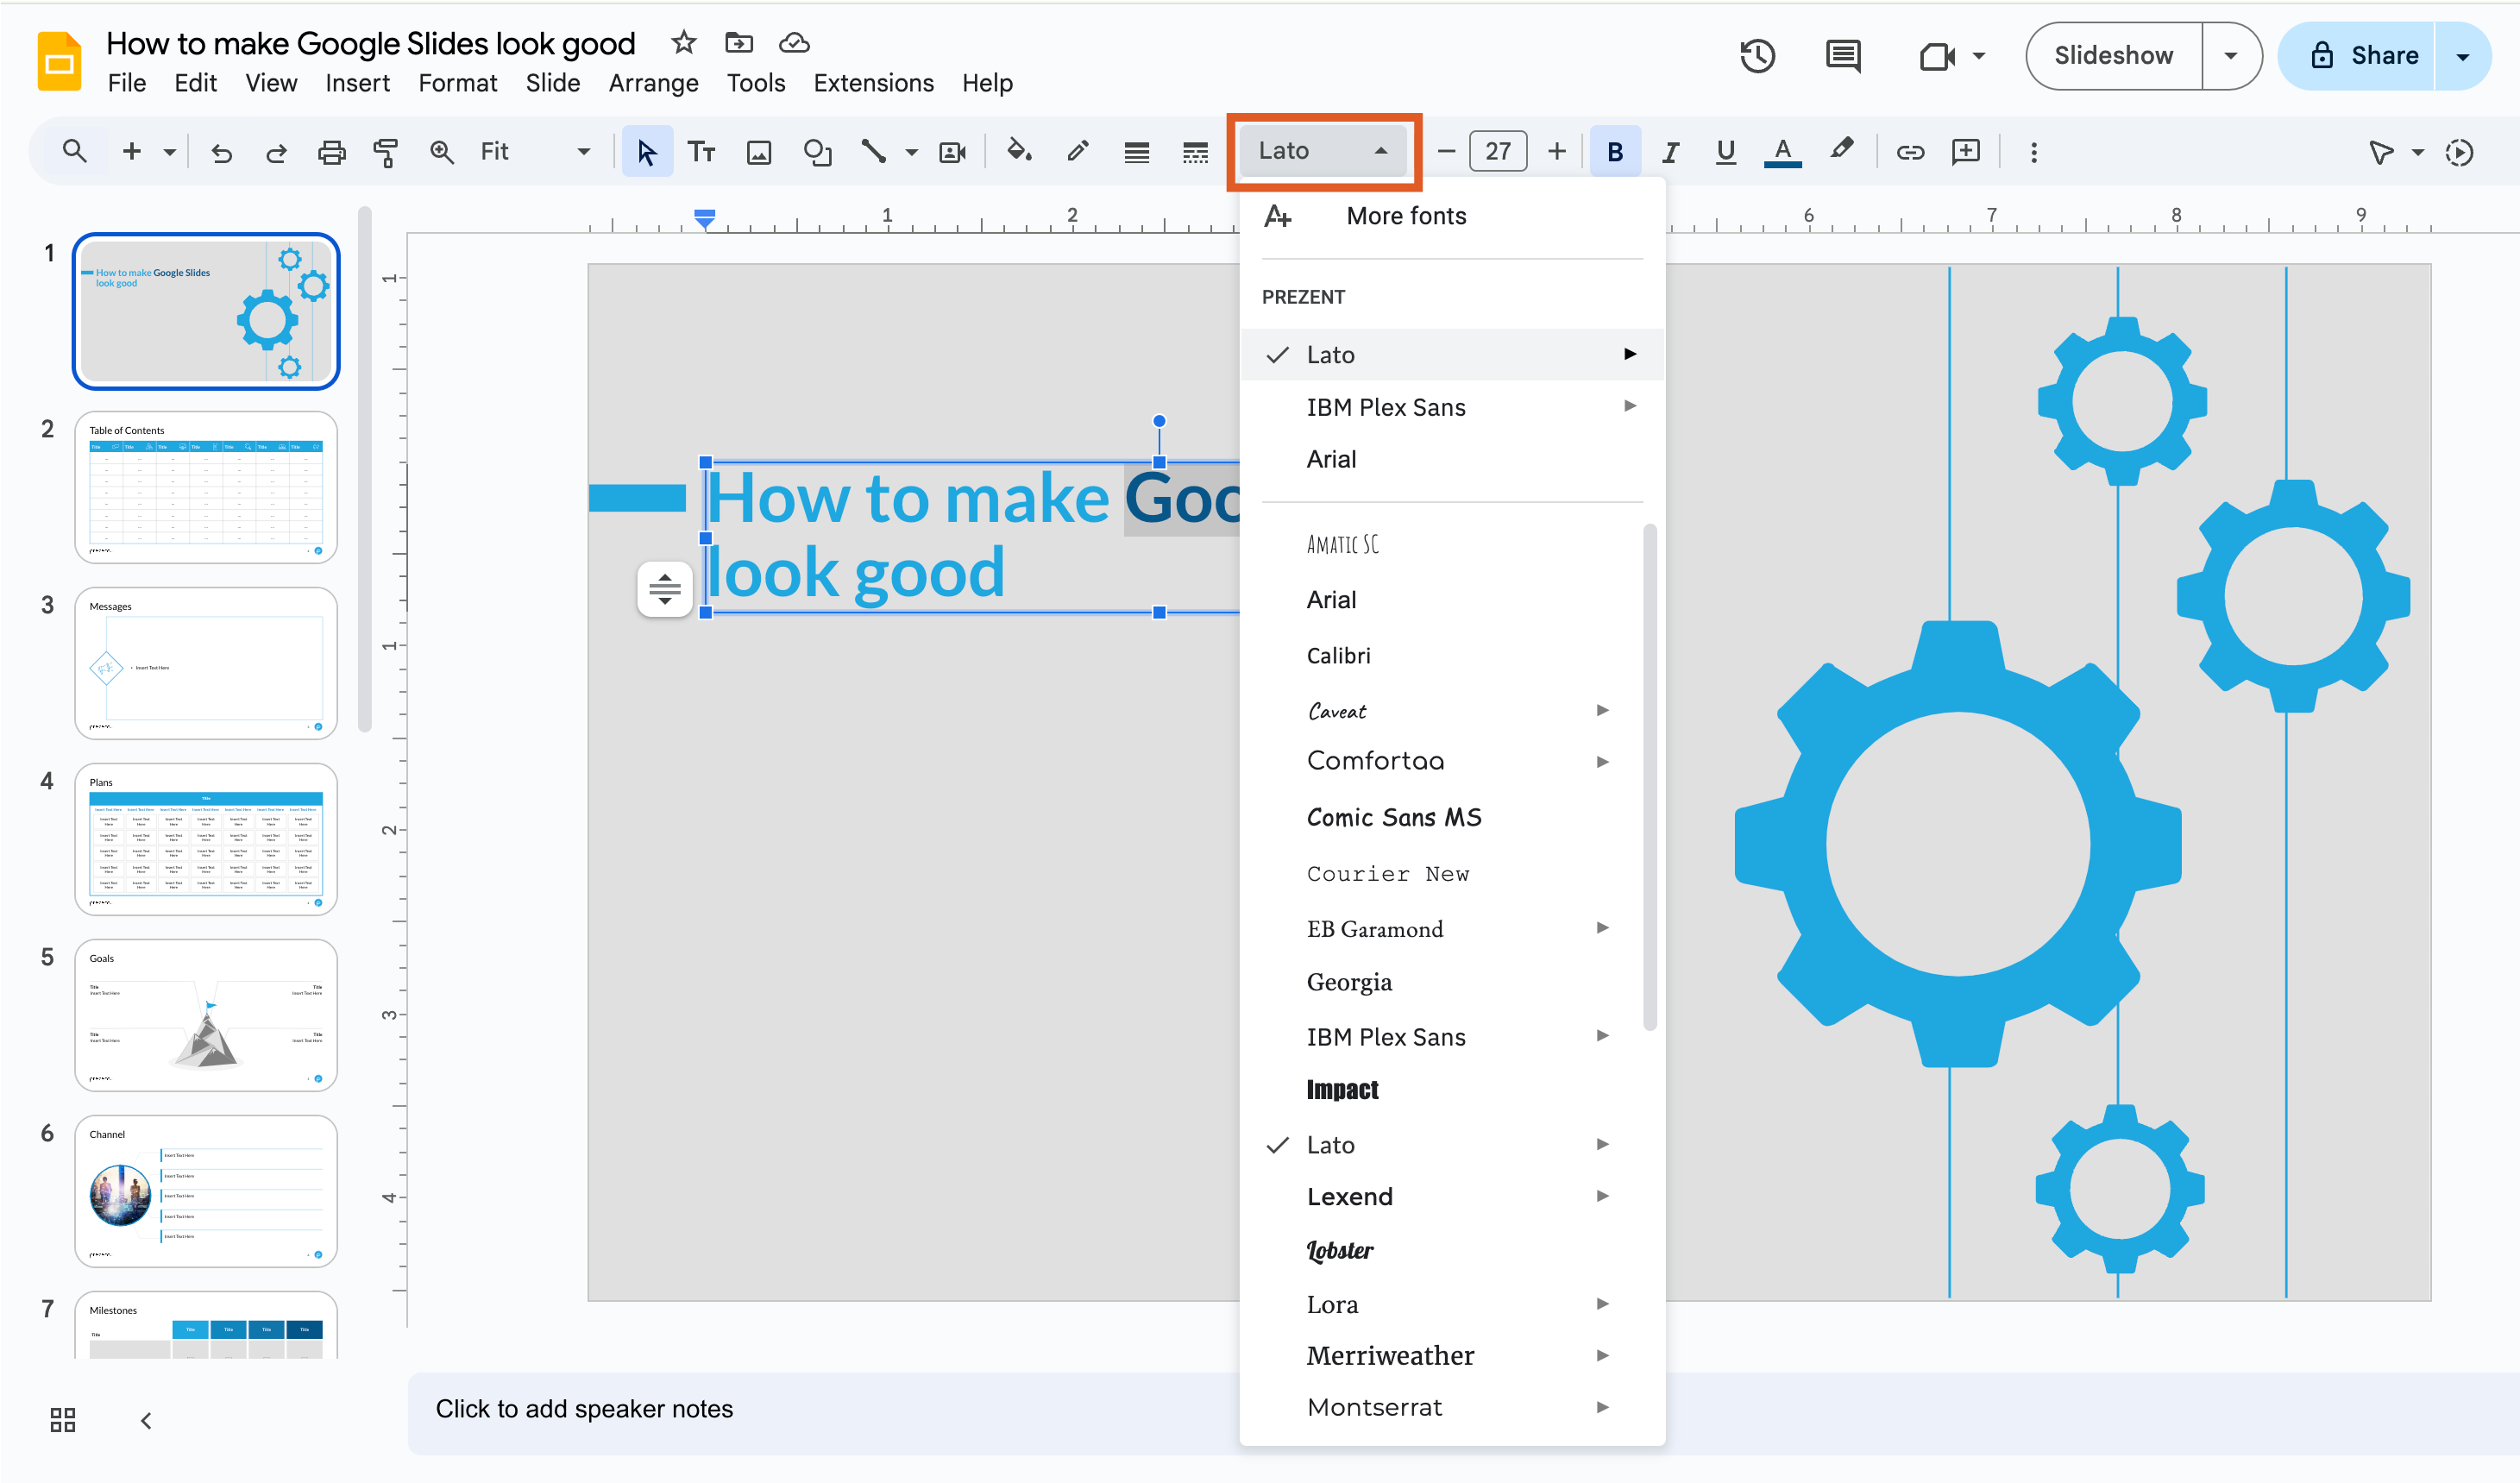Viewport: 2520px width, 1483px height.
Task: Collapse the filmstrip with chevron arrow
Action: [x=146, y=1420]
